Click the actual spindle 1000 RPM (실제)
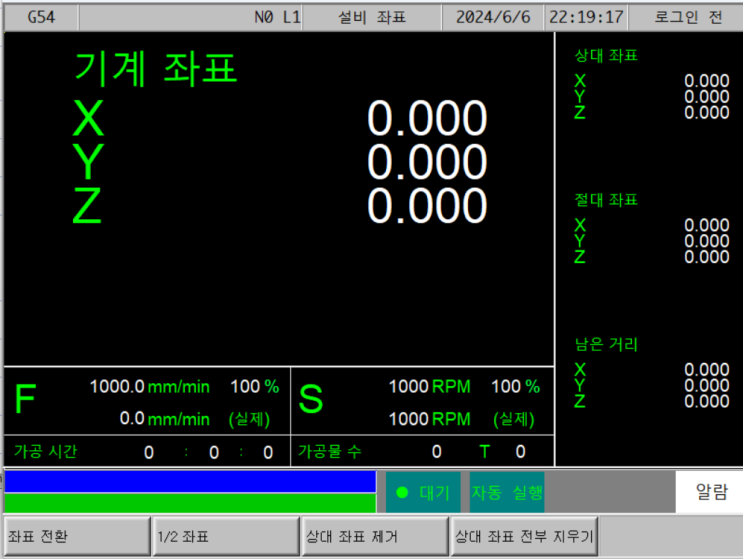The height and width of the screenshot is (559, 743). click(462, 419)
